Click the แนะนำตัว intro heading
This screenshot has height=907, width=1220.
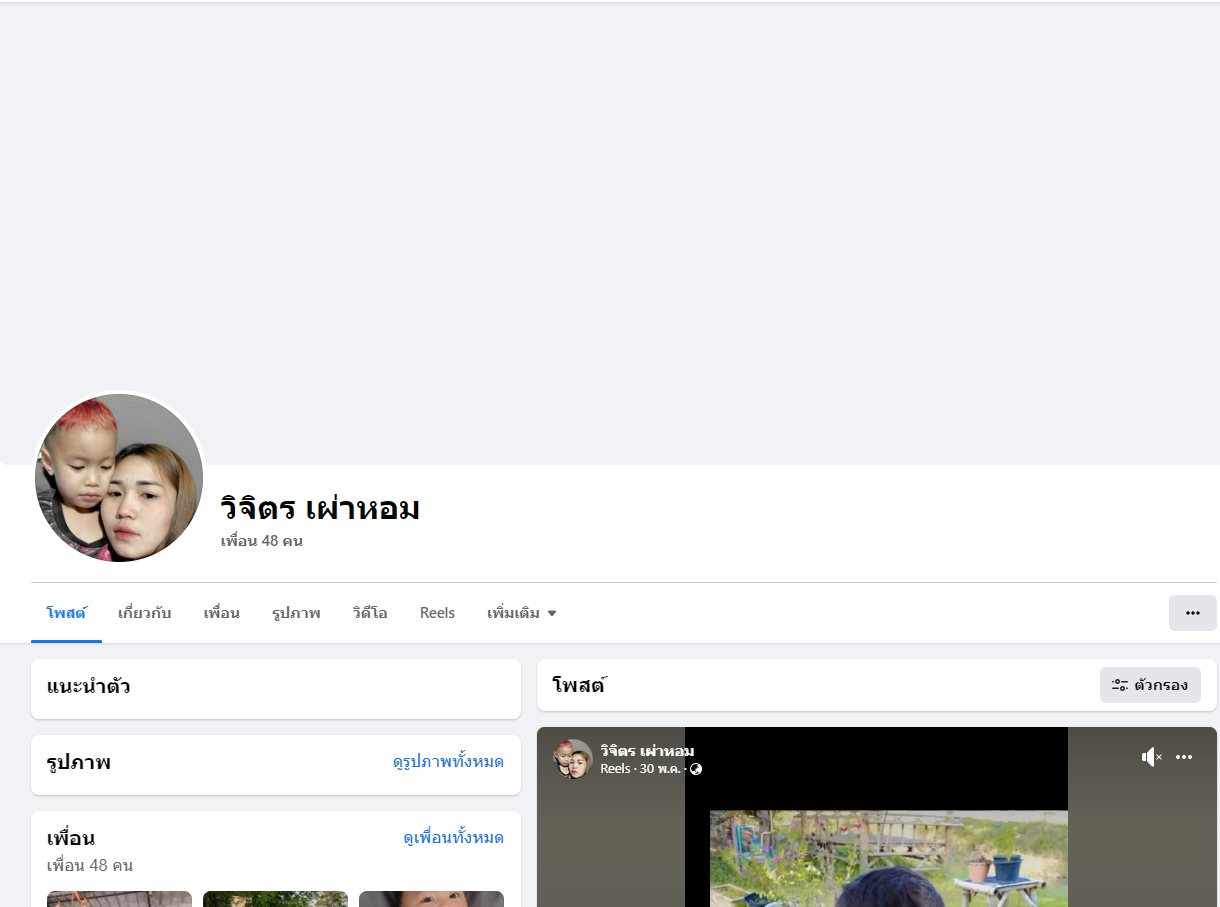click(x=88, y=687)
